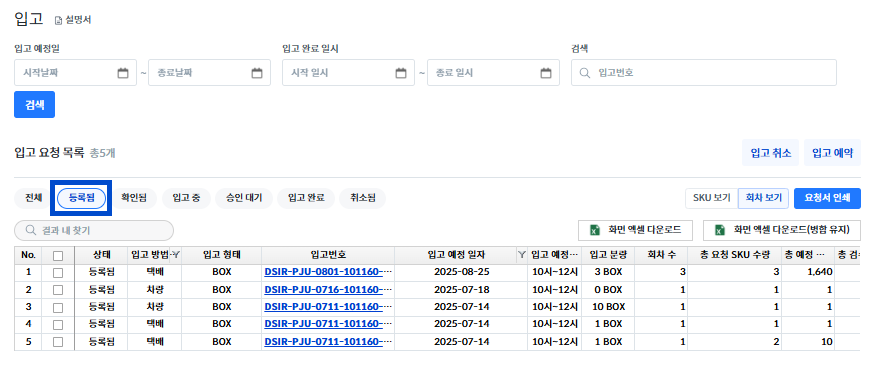This screenshot has height=368, width=872.
Task: Check the checkbox in row 3
Action: pos(58,307)
